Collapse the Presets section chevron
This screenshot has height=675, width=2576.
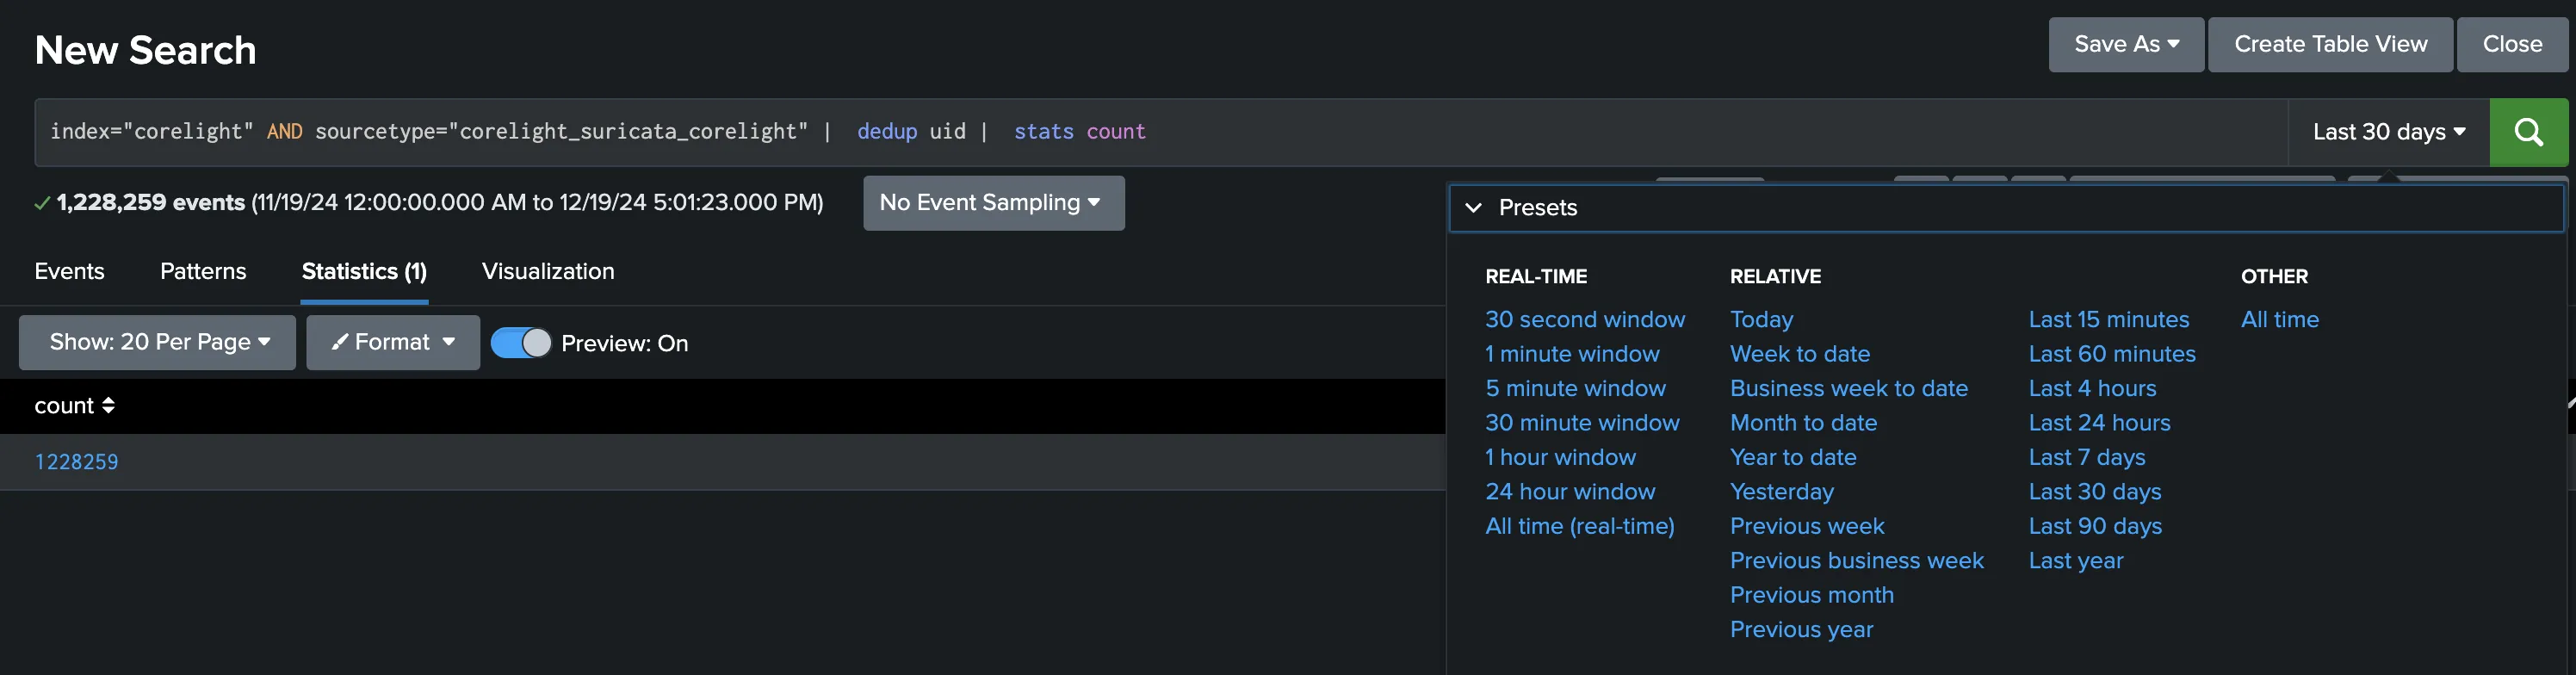click(x=1473, y=208)
